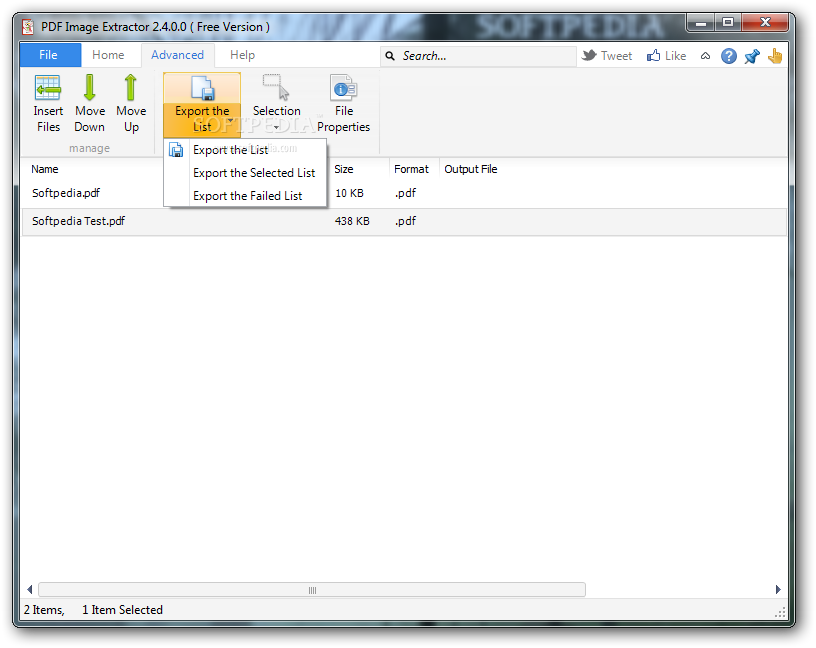Click the search magnifier icon
Image resolution: width=816 pixels, height=648 pixels.
(390, 56)
